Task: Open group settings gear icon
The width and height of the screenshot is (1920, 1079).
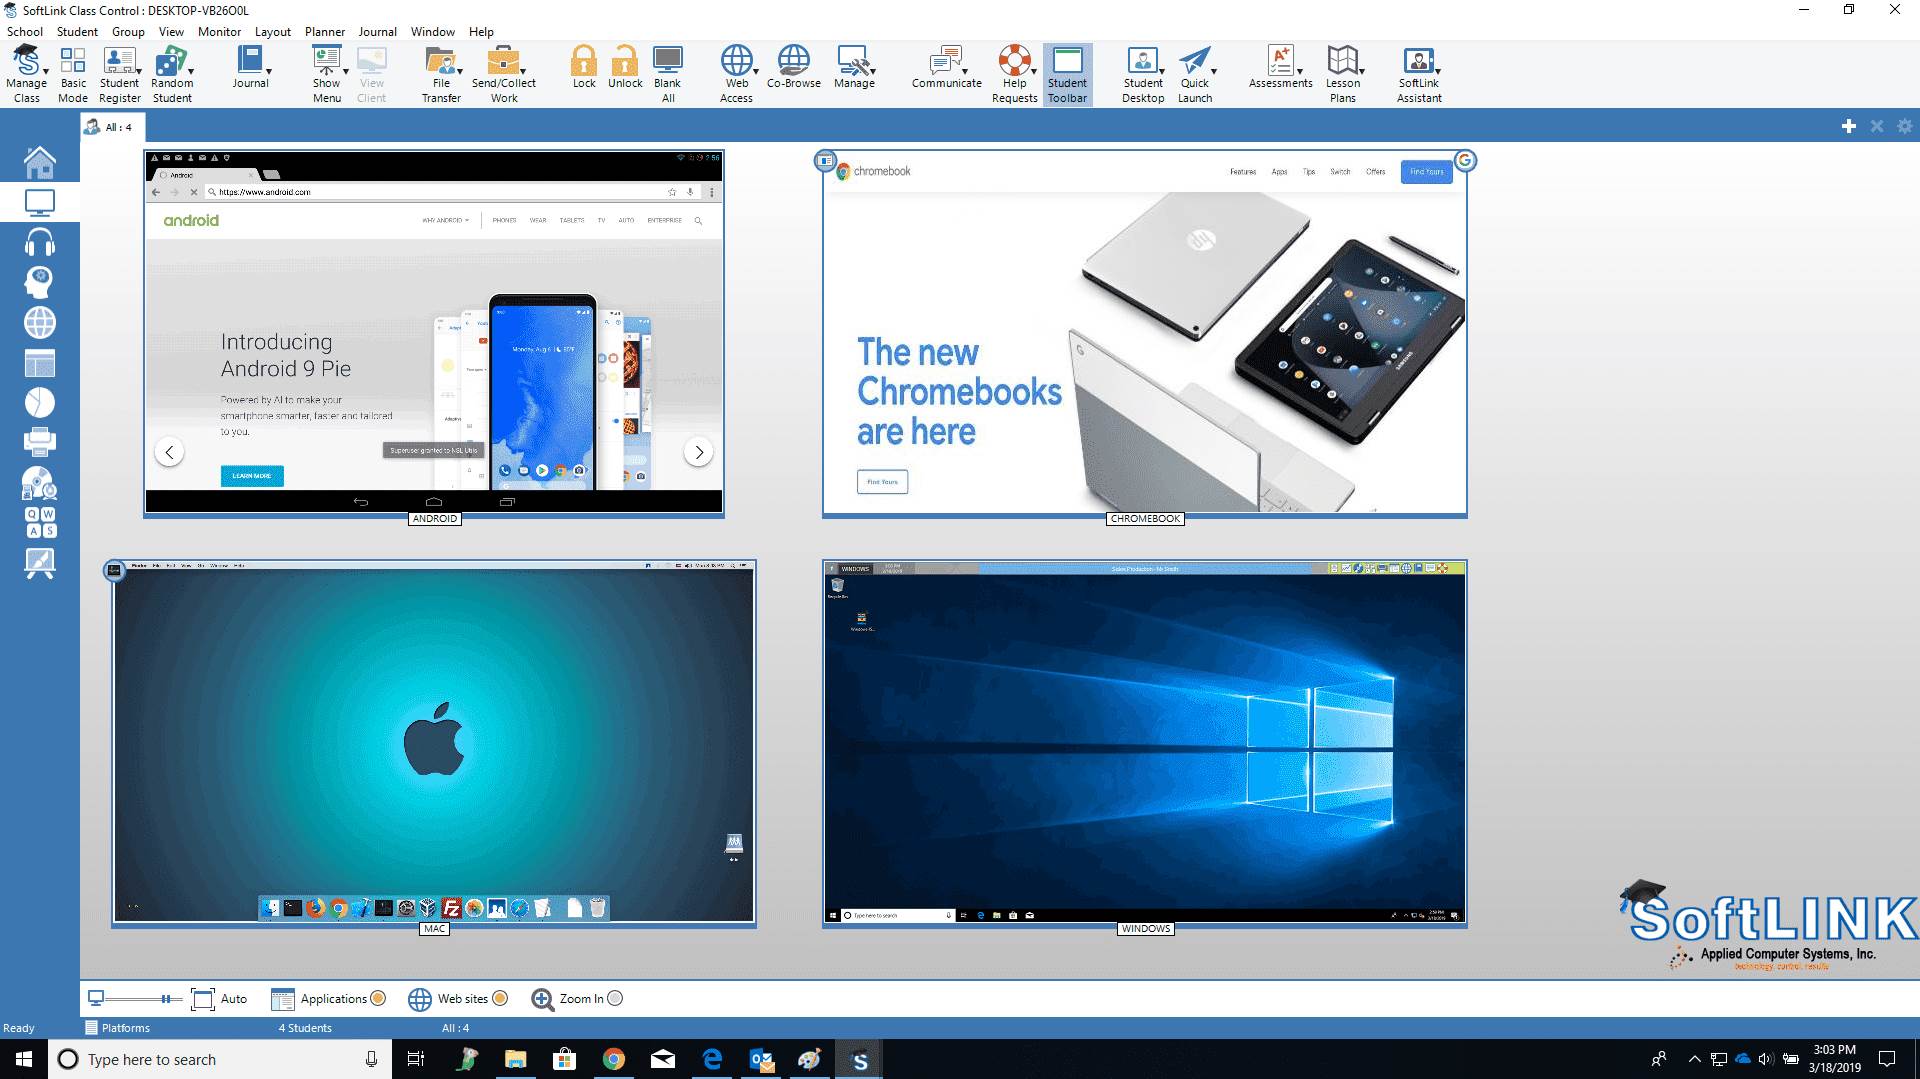Action: coord(1904,126)
